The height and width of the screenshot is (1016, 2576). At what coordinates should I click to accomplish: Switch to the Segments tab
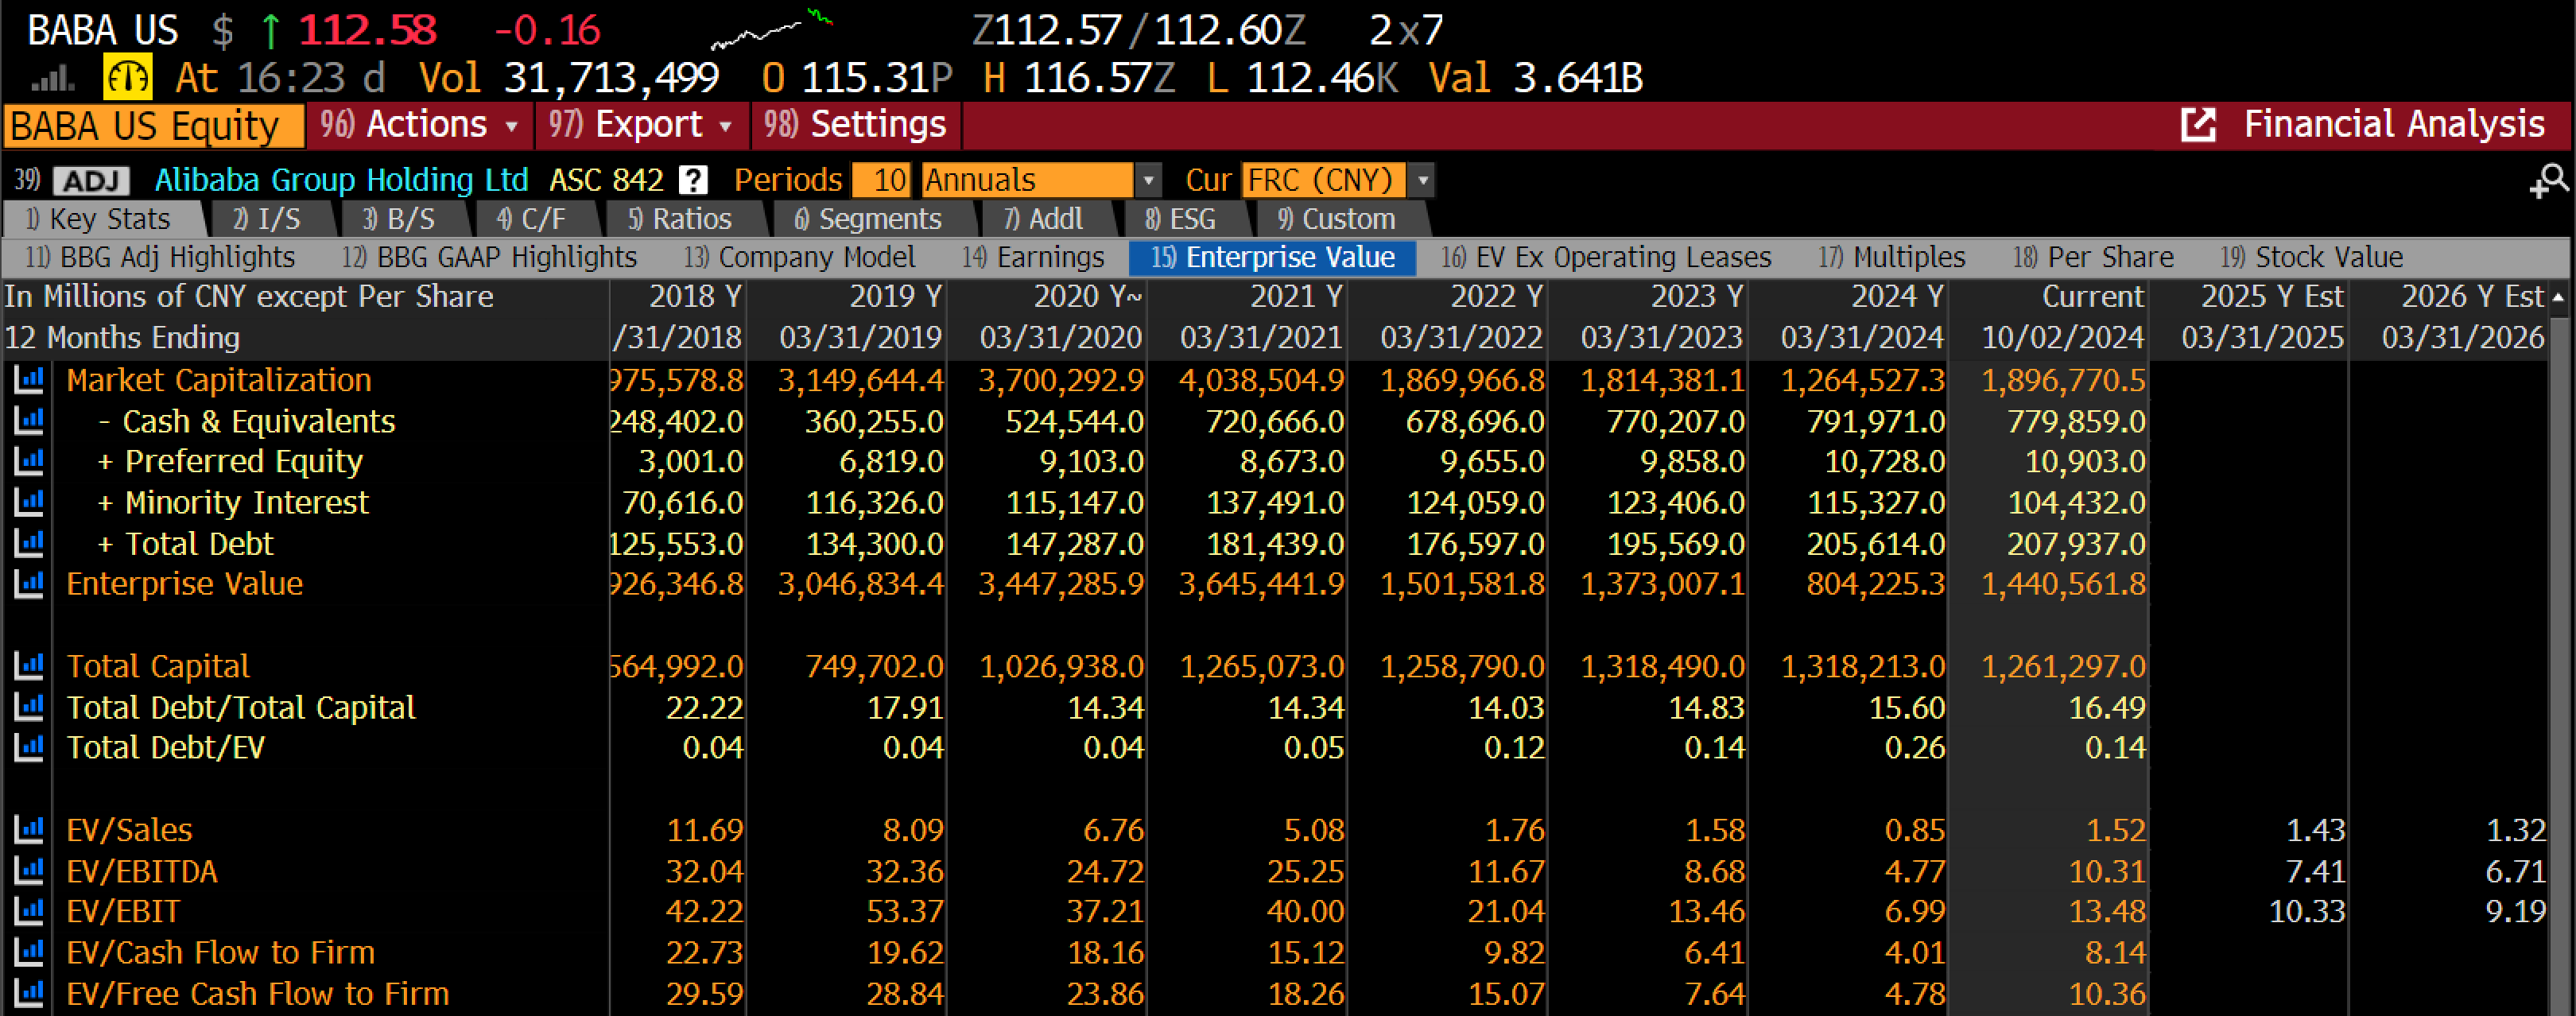869,219
